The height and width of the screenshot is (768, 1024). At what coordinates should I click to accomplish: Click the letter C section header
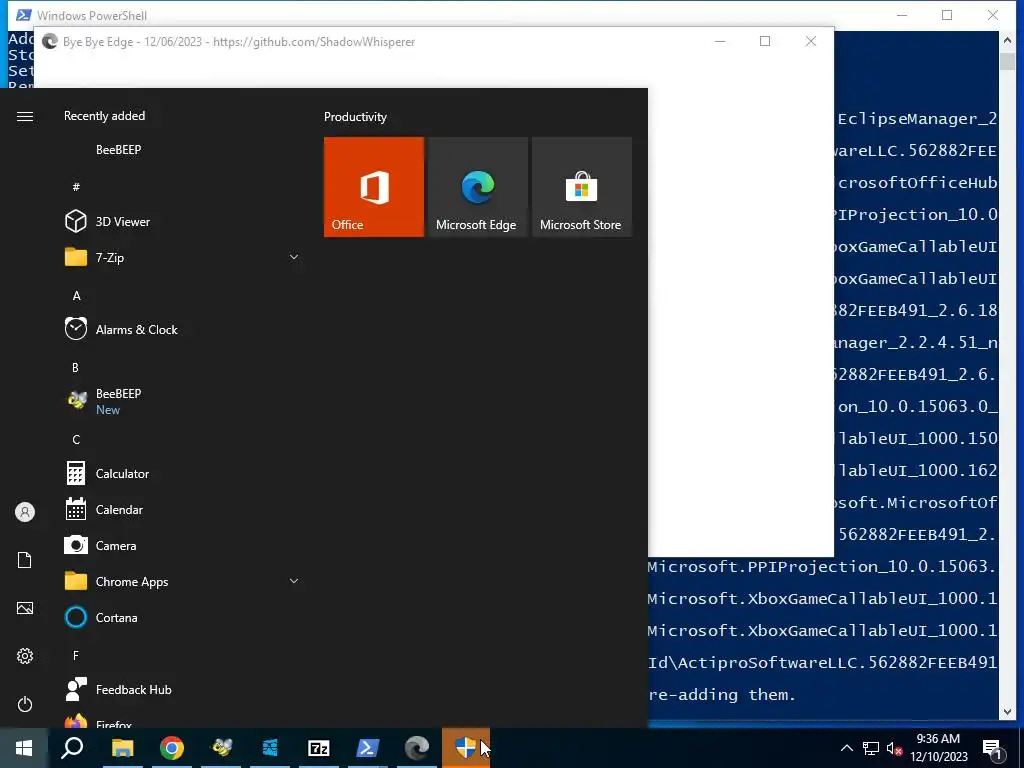pos(76,440)
